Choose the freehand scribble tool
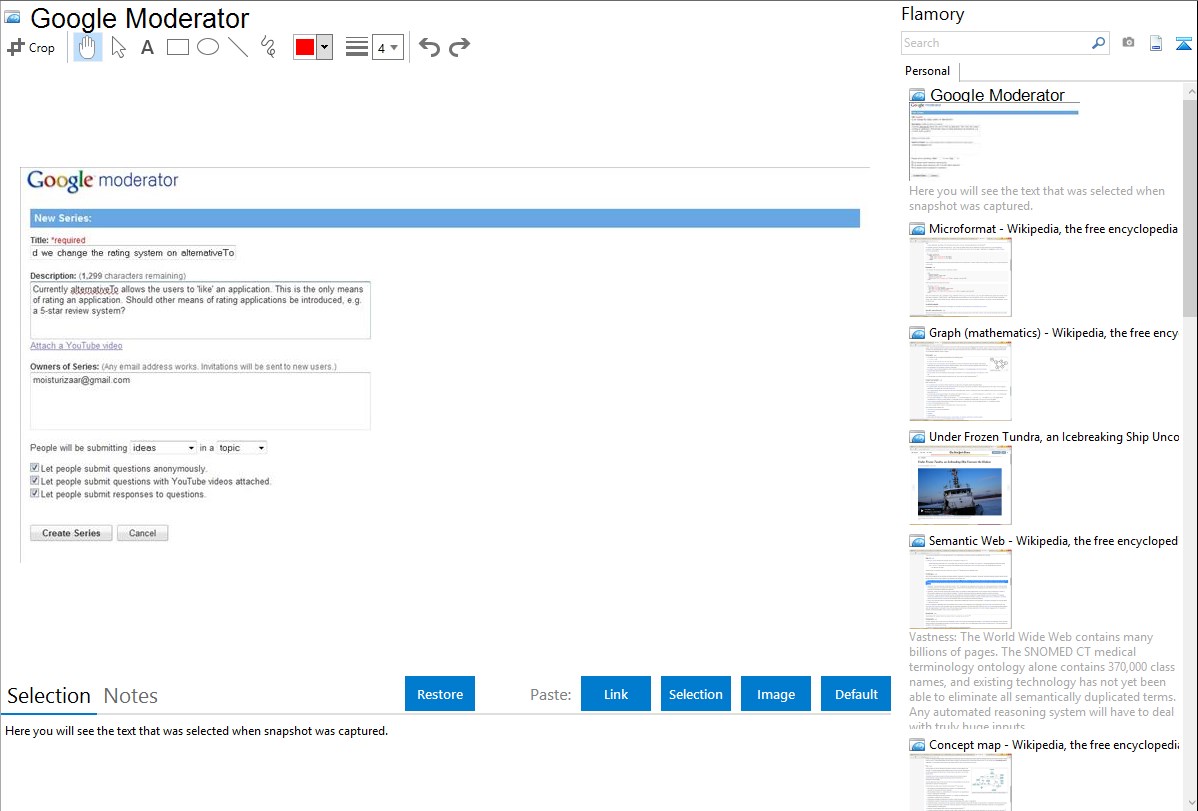Screen dimensions: 1198x811 [268, 47]
